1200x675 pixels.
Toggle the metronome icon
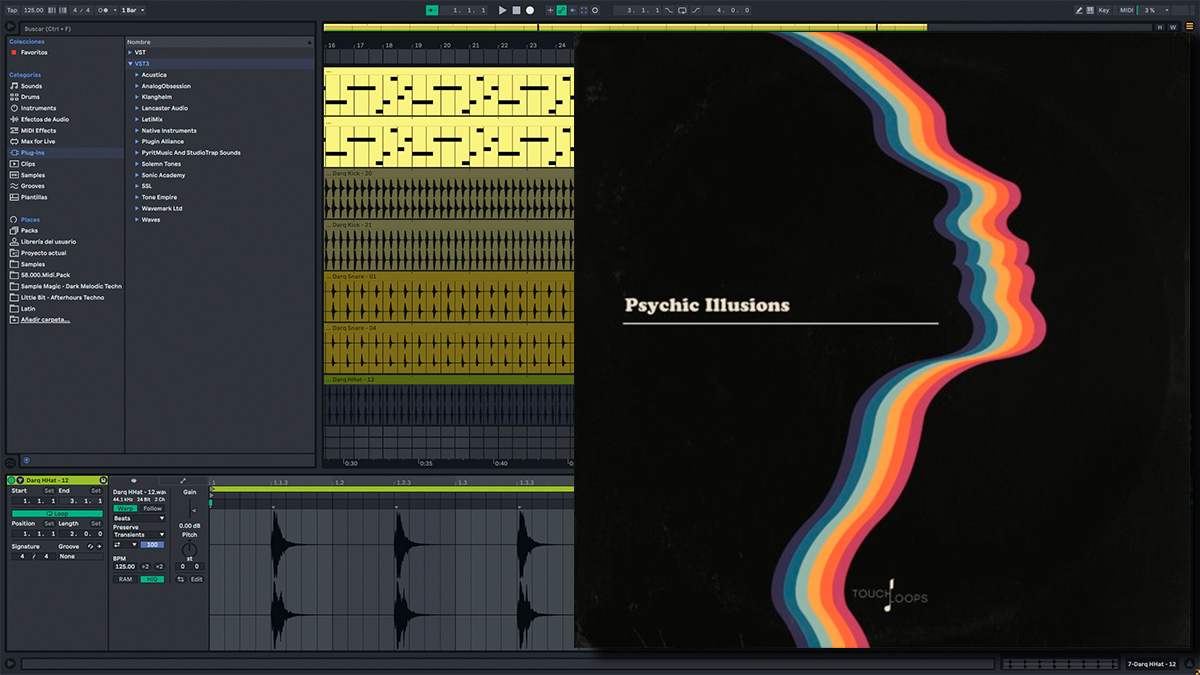tap(103, 10)
